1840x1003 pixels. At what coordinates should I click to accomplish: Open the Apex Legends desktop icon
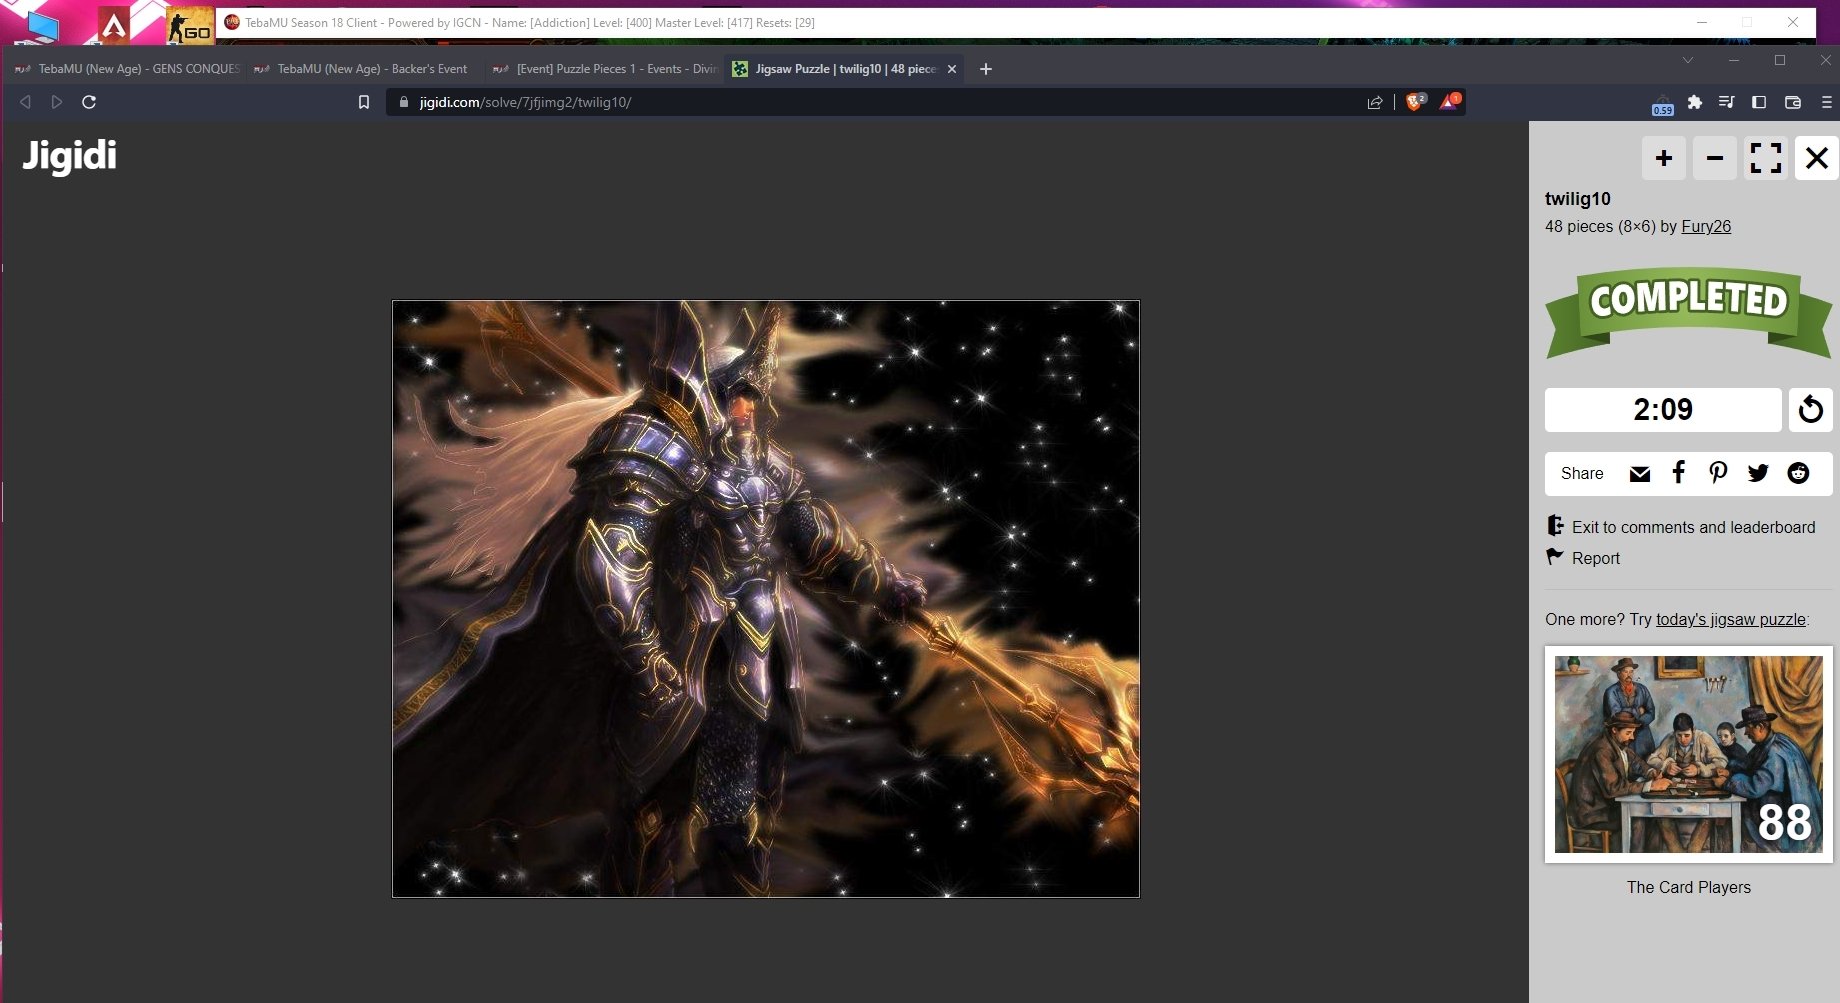pos(114,24)
